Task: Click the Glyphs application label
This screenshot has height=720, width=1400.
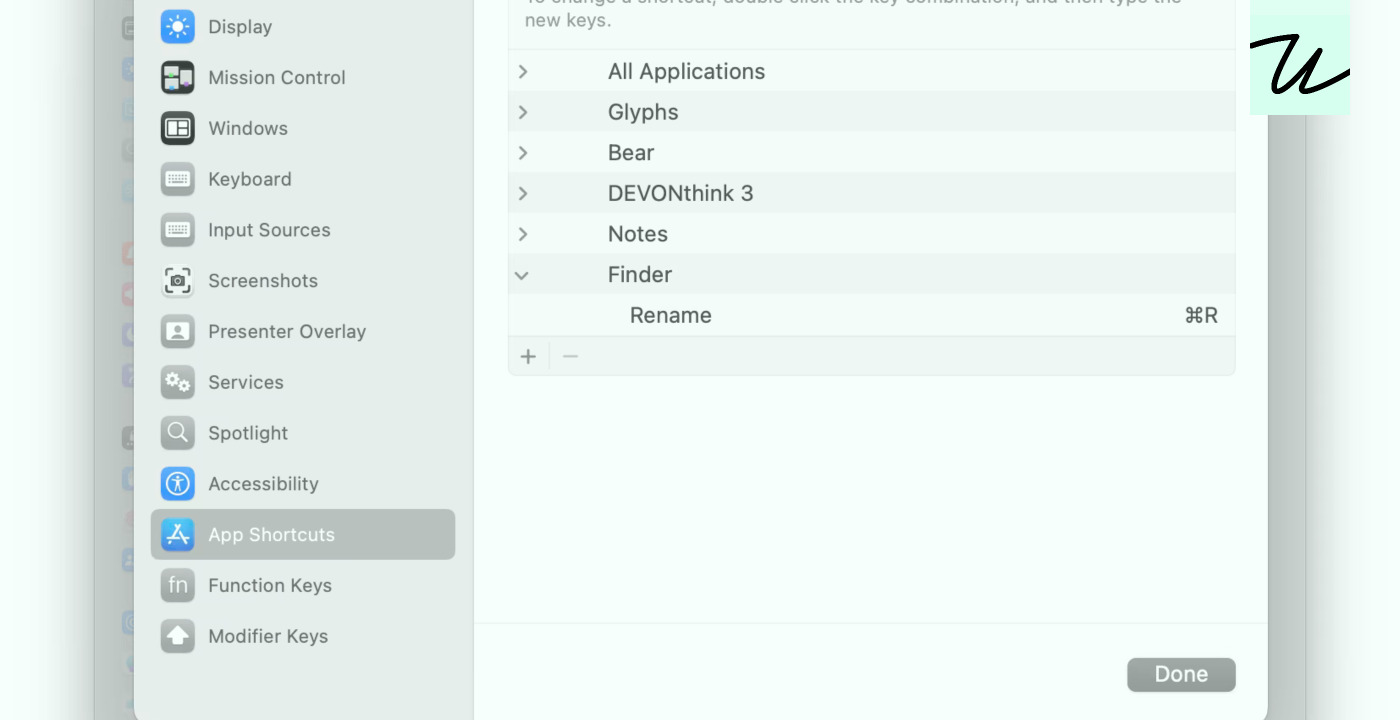Action: 643,112
